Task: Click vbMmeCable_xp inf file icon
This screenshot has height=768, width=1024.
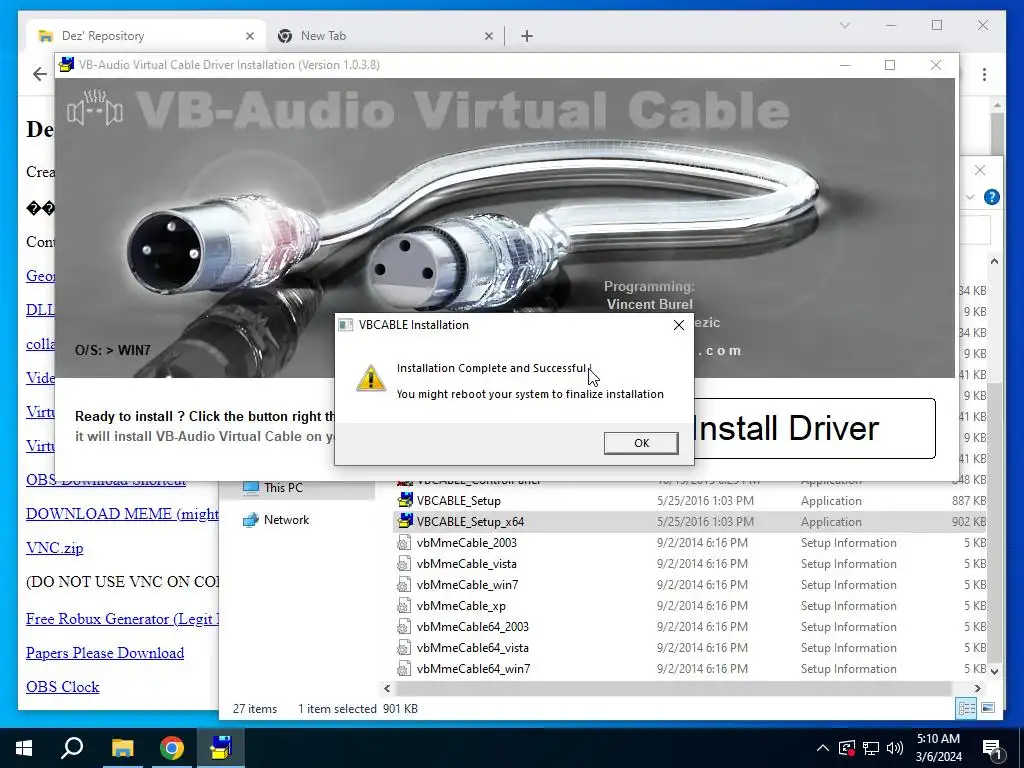Action: (x=404, y=605)
